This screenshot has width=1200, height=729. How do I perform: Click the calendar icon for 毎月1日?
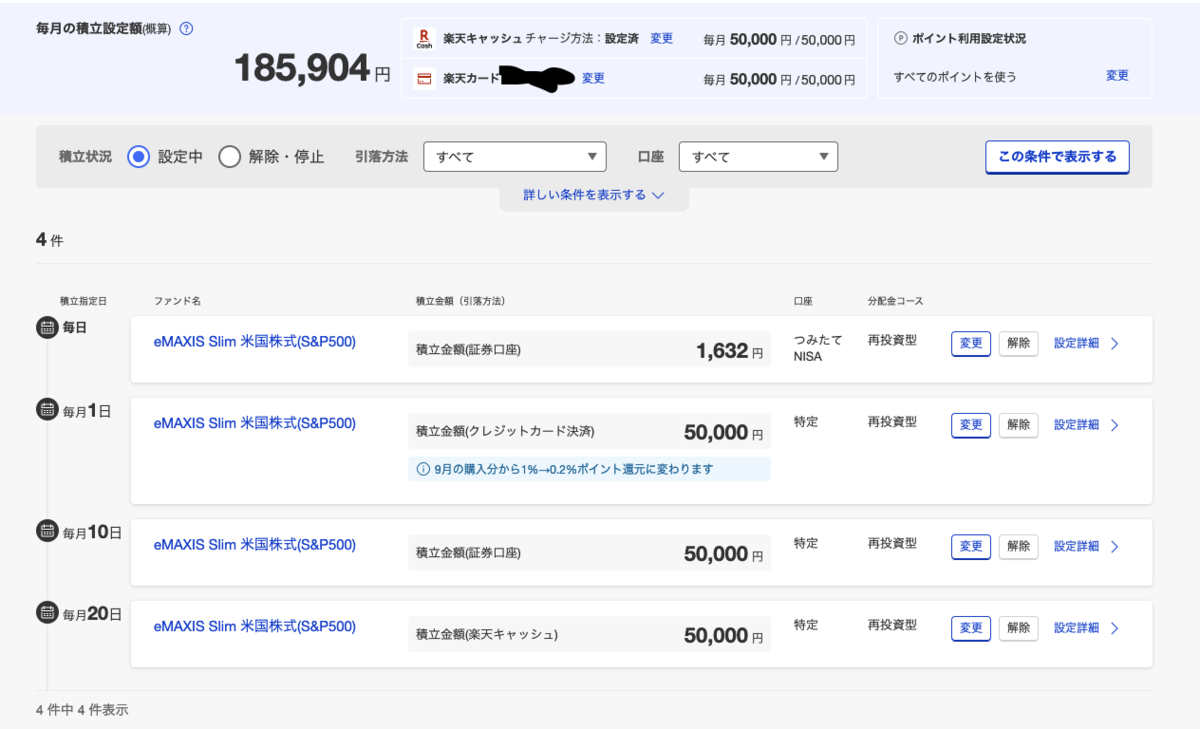click(47, 409)
